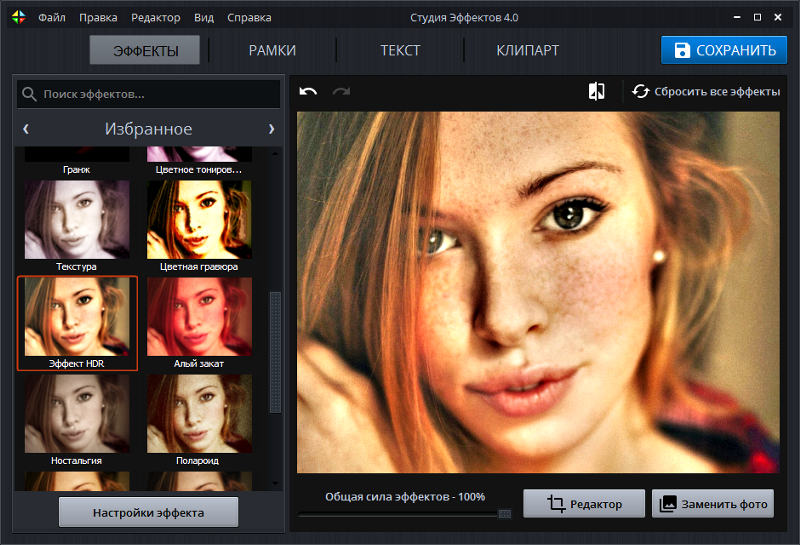This screenshot has height=545, width=800.
Task: Open the Правка menu
Action: (98, 17)
